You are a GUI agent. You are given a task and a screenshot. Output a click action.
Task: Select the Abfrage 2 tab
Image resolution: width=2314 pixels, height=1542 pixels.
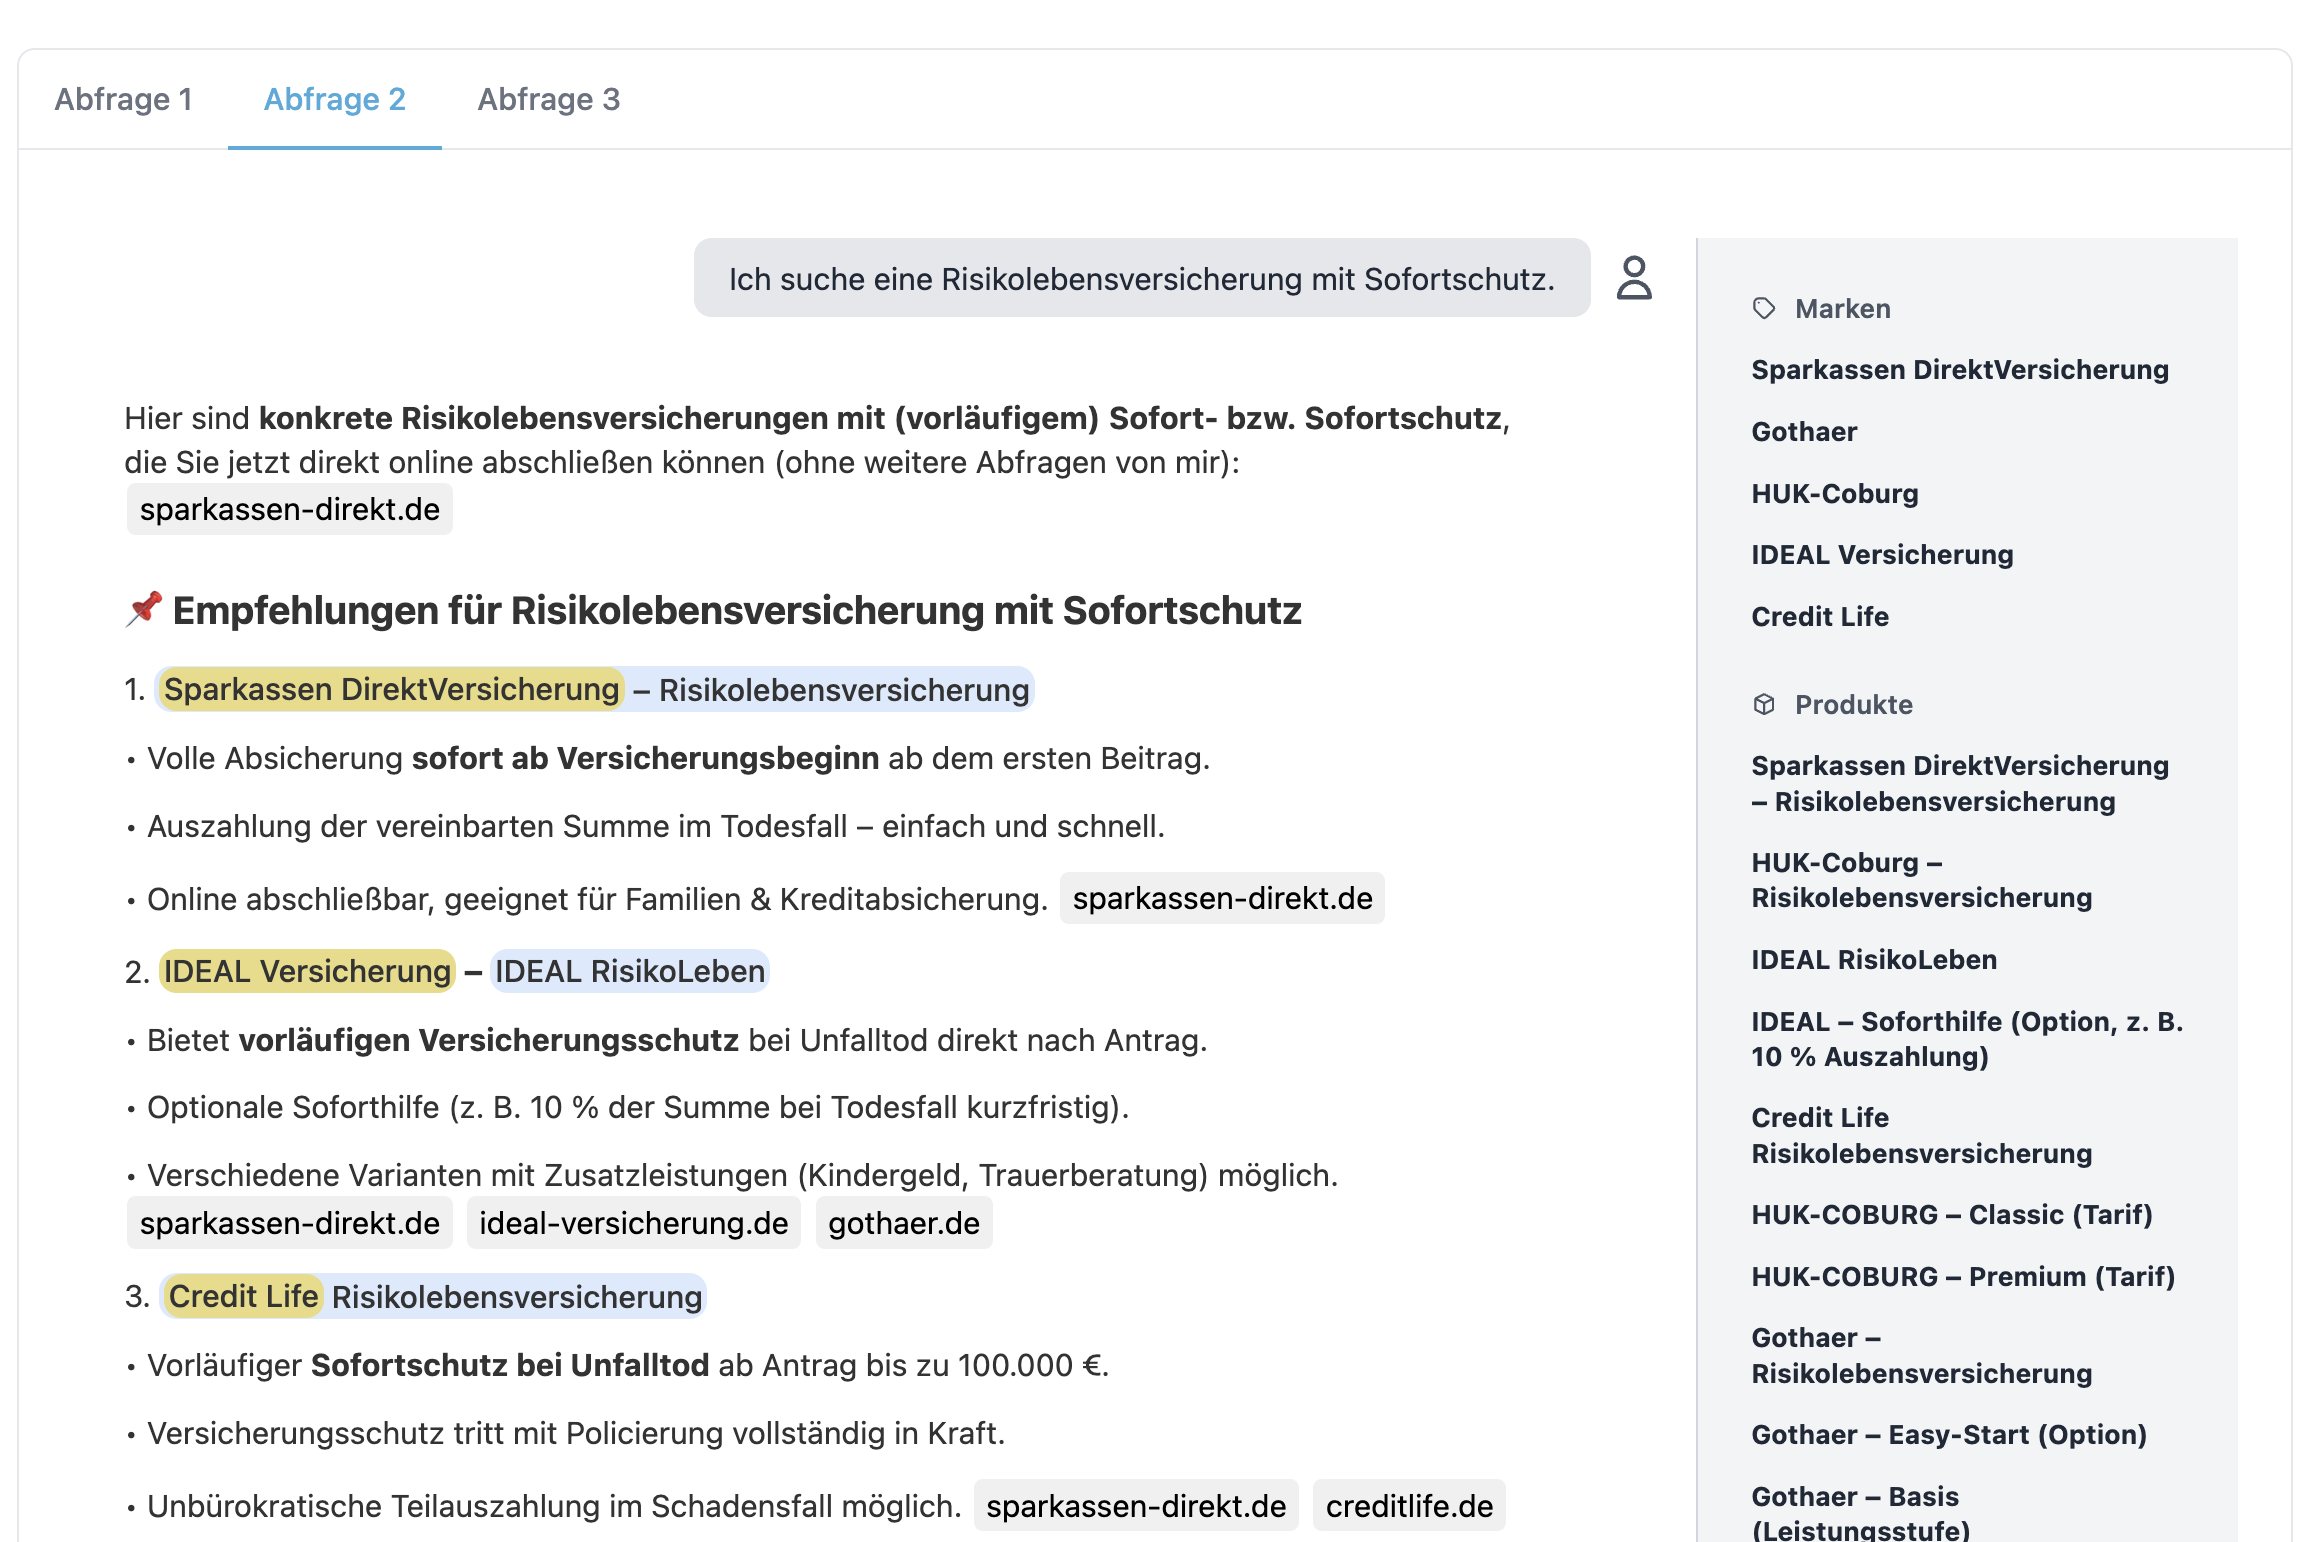tap(334, 99)
